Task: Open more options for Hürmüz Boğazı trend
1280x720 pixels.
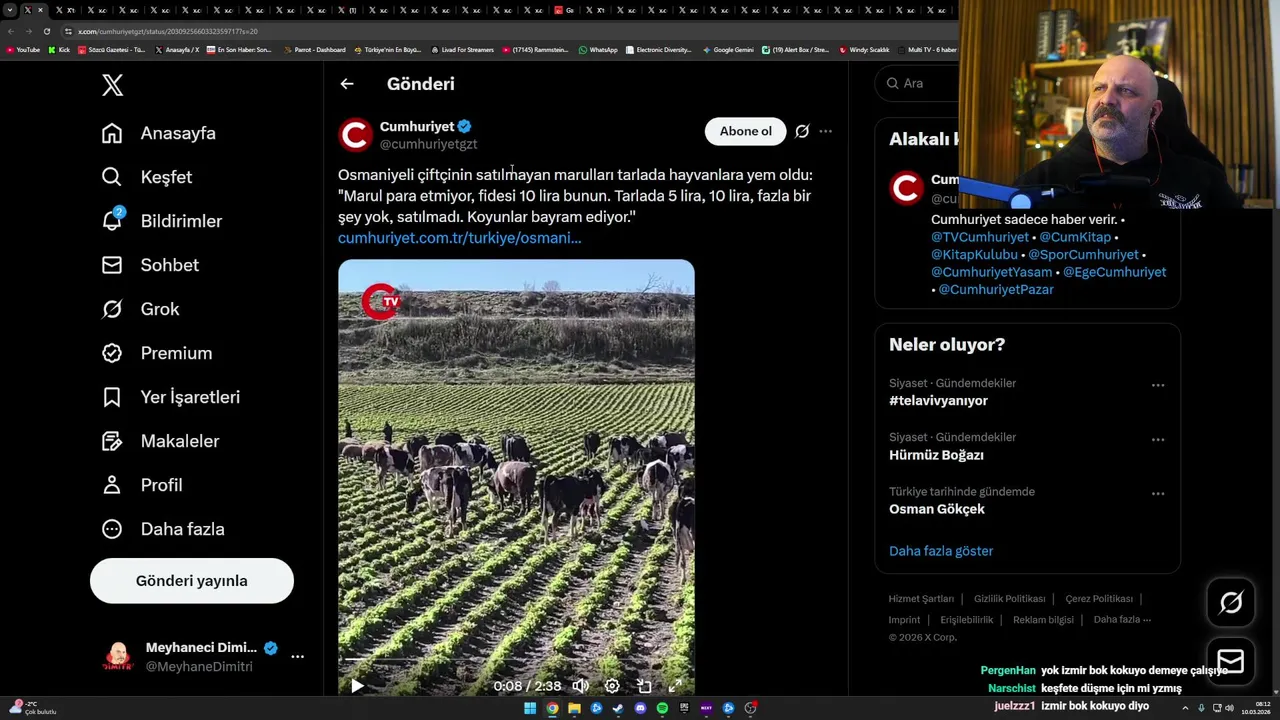Action: pos(1158,439)
